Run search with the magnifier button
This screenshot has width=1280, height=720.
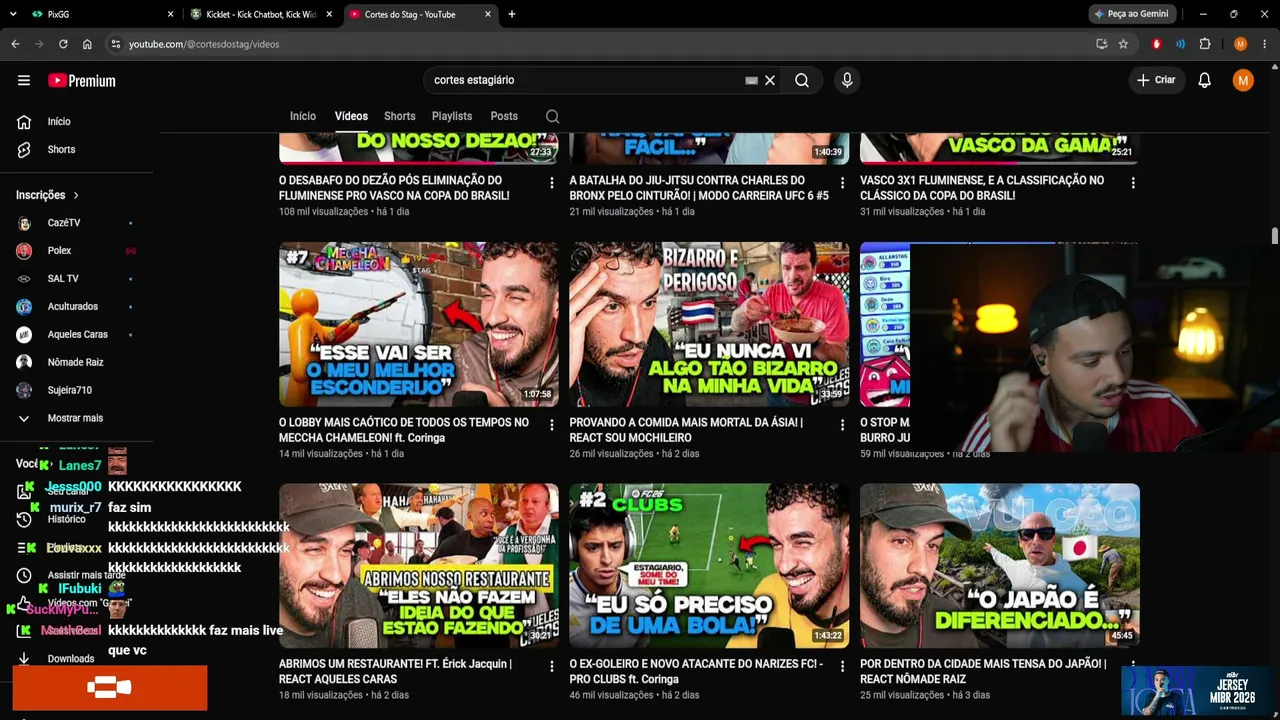[802, 81]
